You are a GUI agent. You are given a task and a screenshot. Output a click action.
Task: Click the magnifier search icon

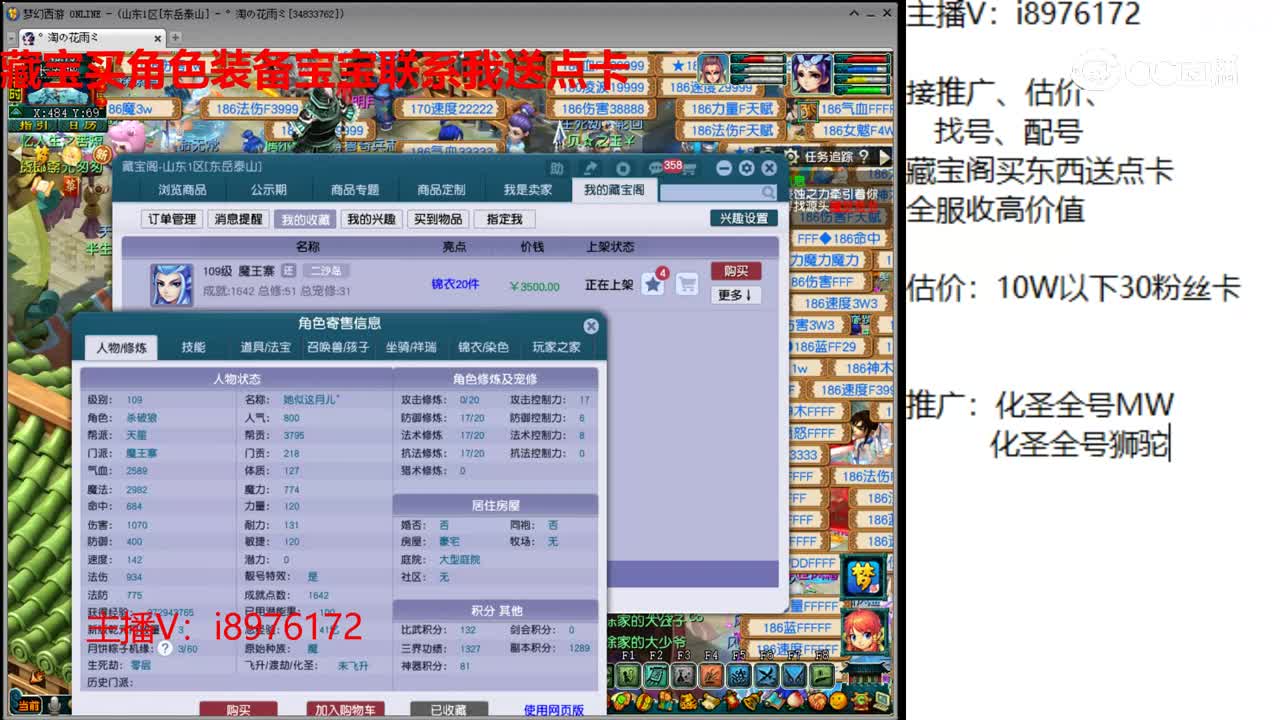[x=766, y=191]
